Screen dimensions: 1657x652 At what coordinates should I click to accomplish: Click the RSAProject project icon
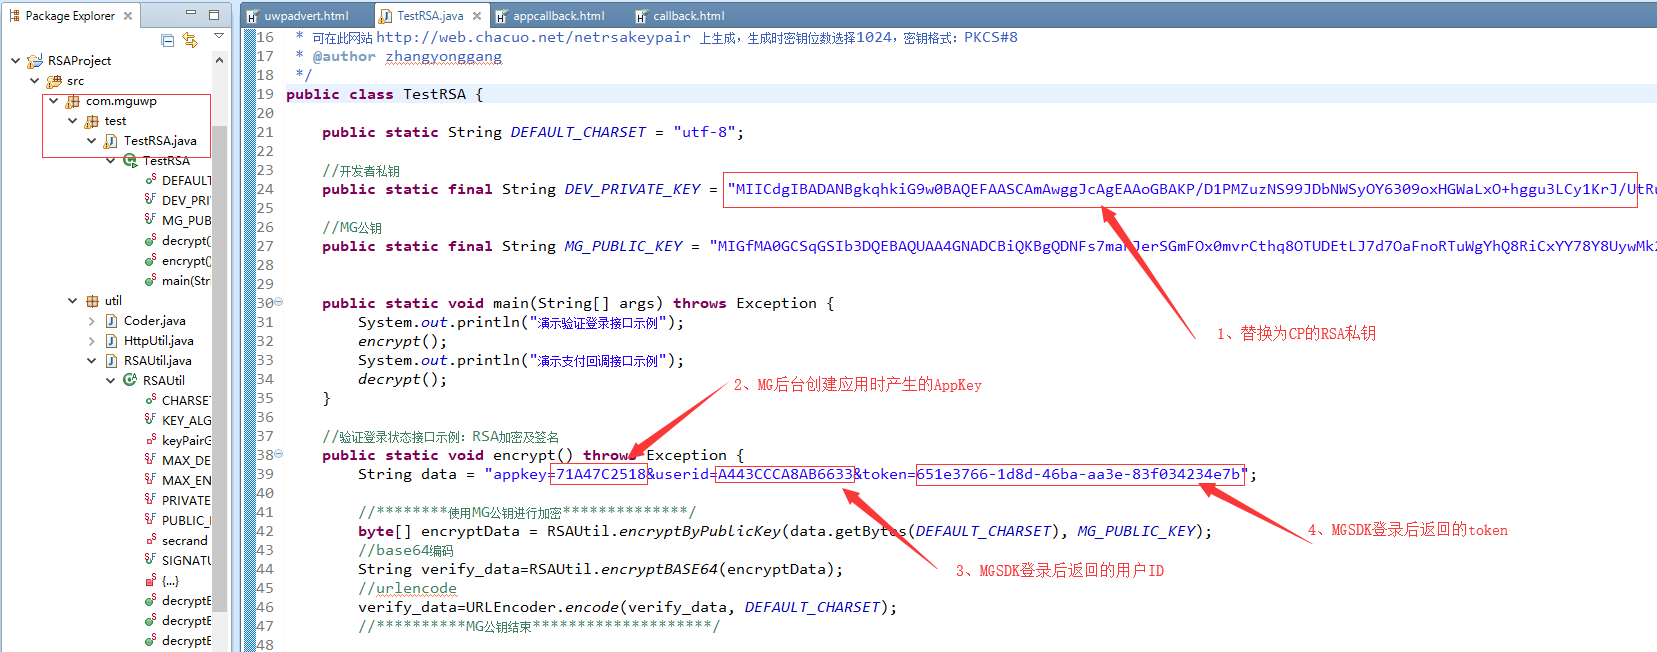tap(35, 61)
